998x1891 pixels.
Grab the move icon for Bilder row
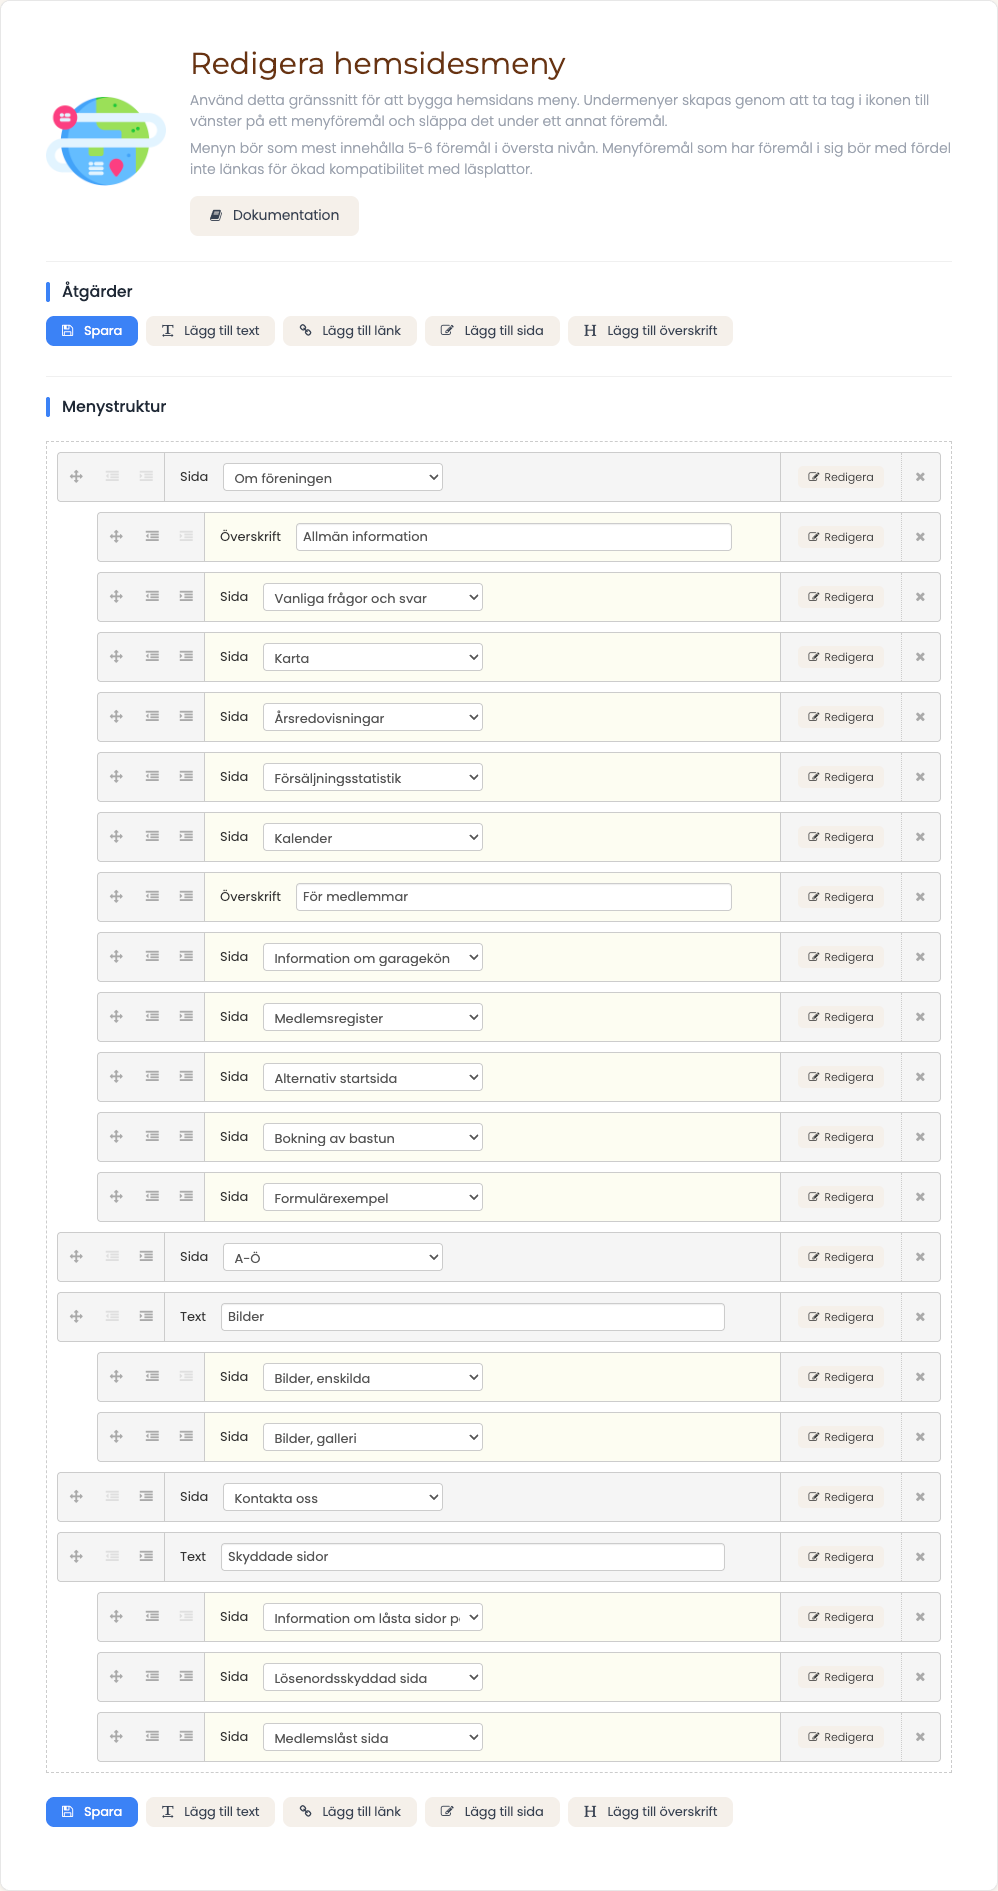click(76, 1317)
